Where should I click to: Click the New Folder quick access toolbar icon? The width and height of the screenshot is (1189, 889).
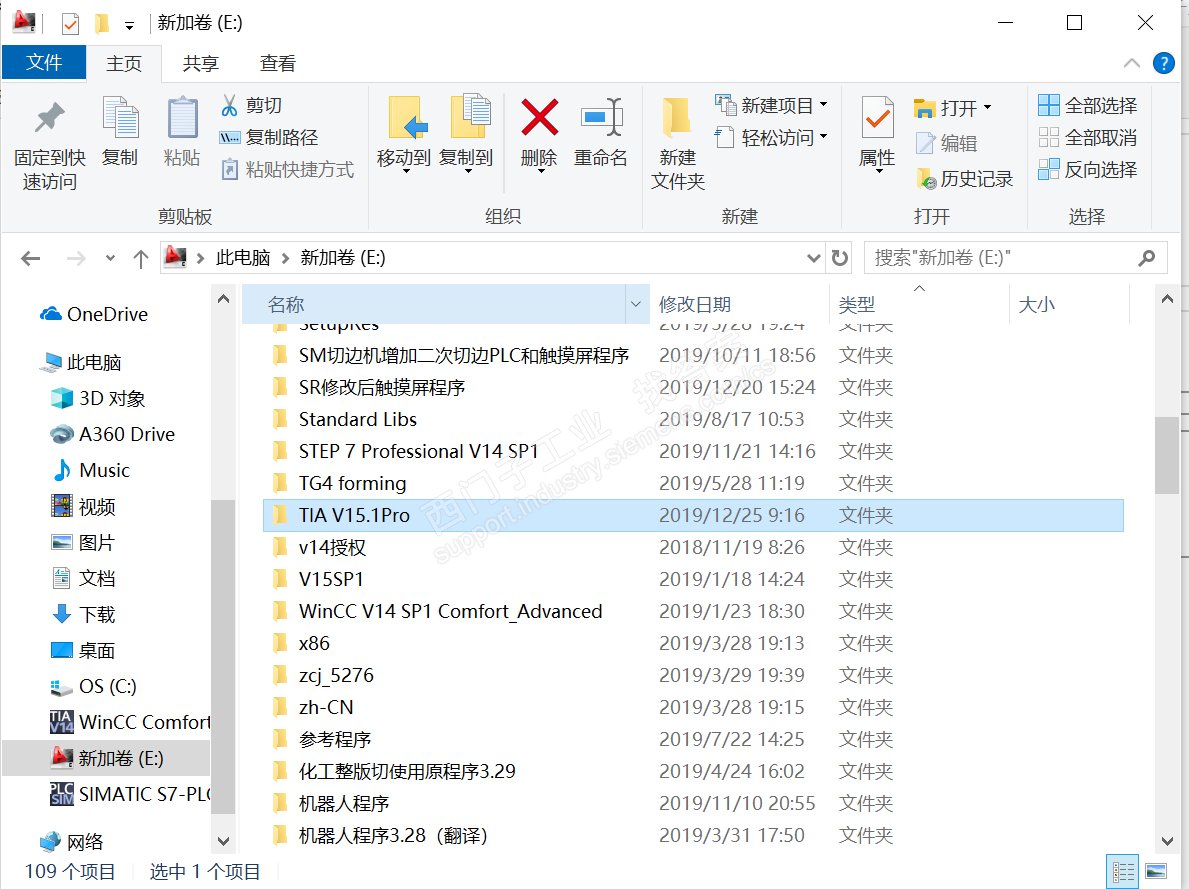(x=102, y=24)
